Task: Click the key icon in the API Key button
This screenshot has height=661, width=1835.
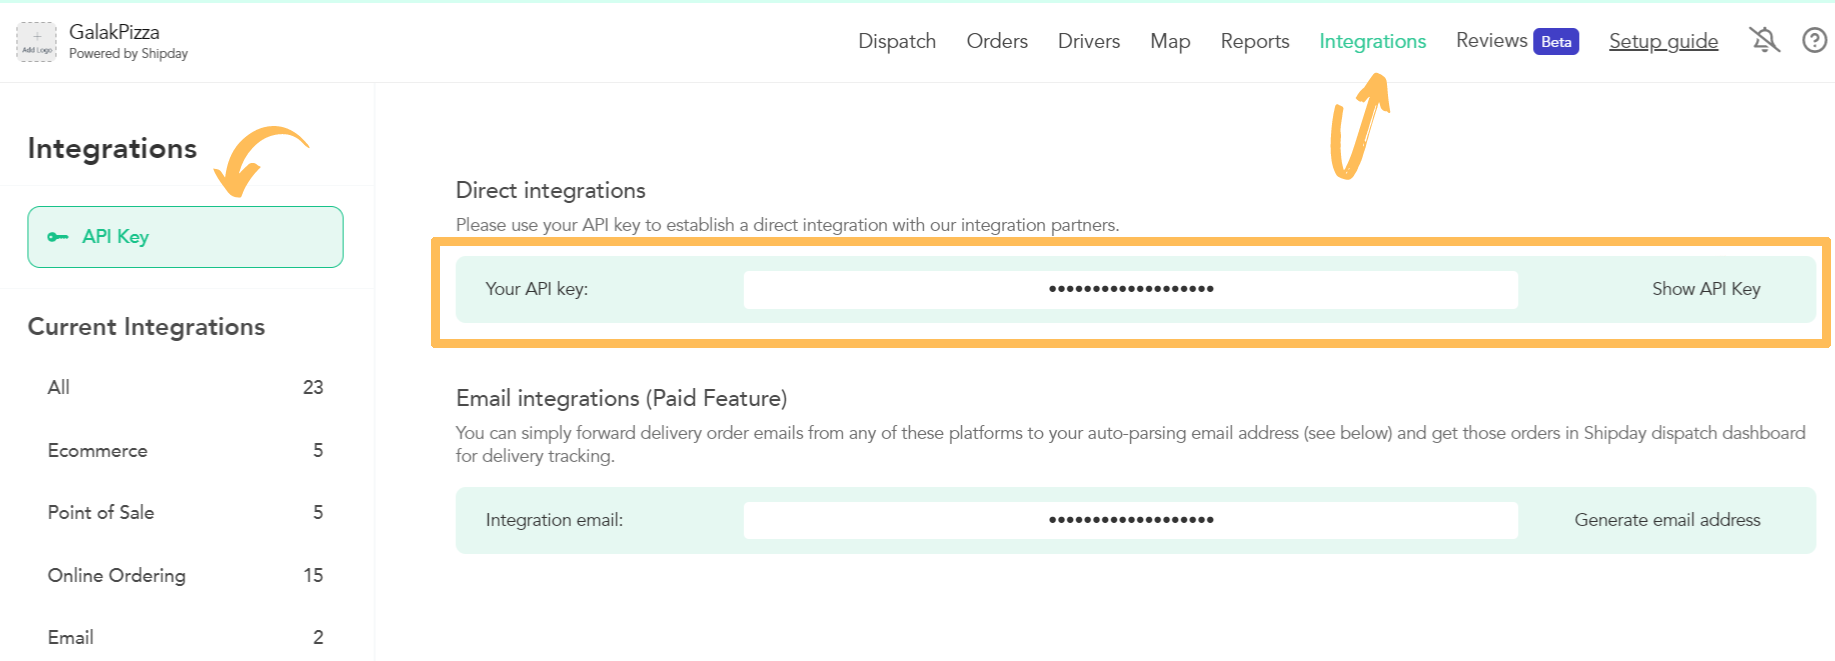Action: pyautogui.click(x=58, y=237)
